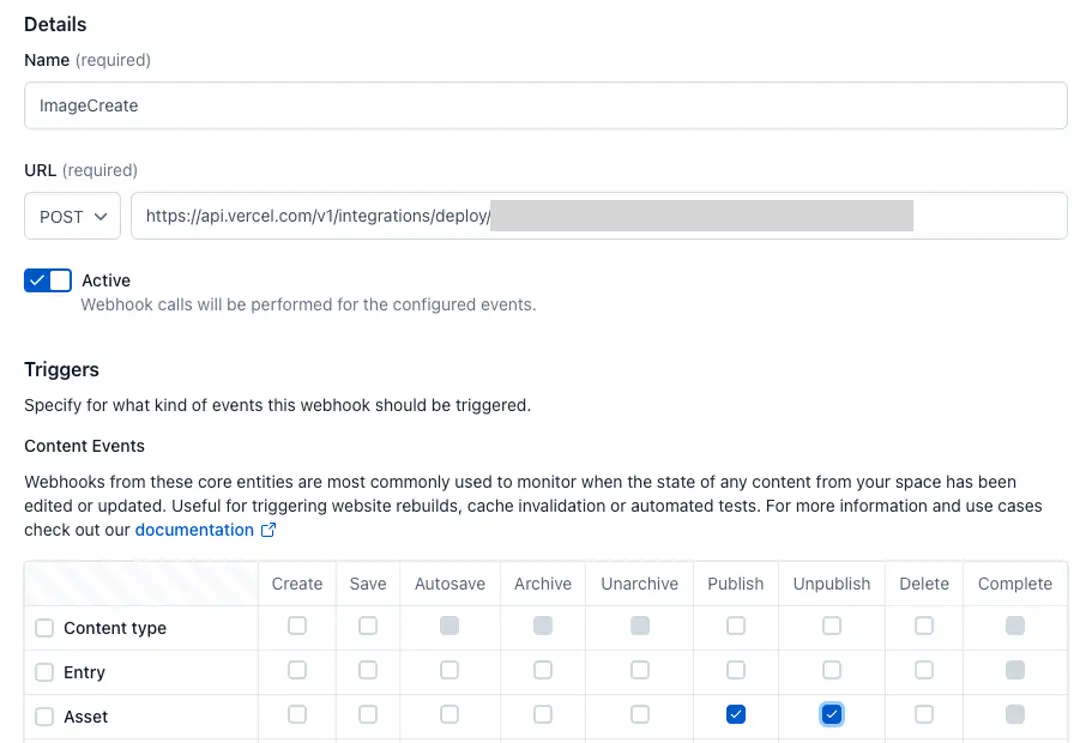This screenshot has width=1080, height=743.
Task: Select all events for Entry row
Action: [x=44, y=673]
